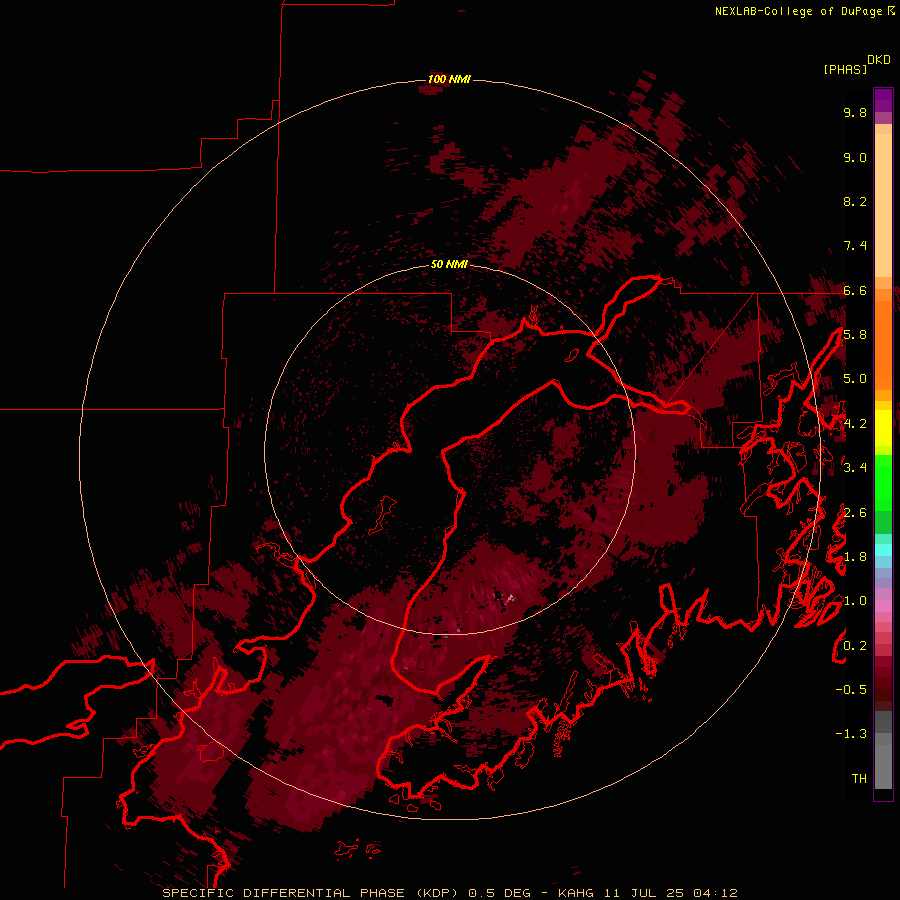Click the 9.0 value on the color scale
The image size is (900, 900).
(855, 157)
